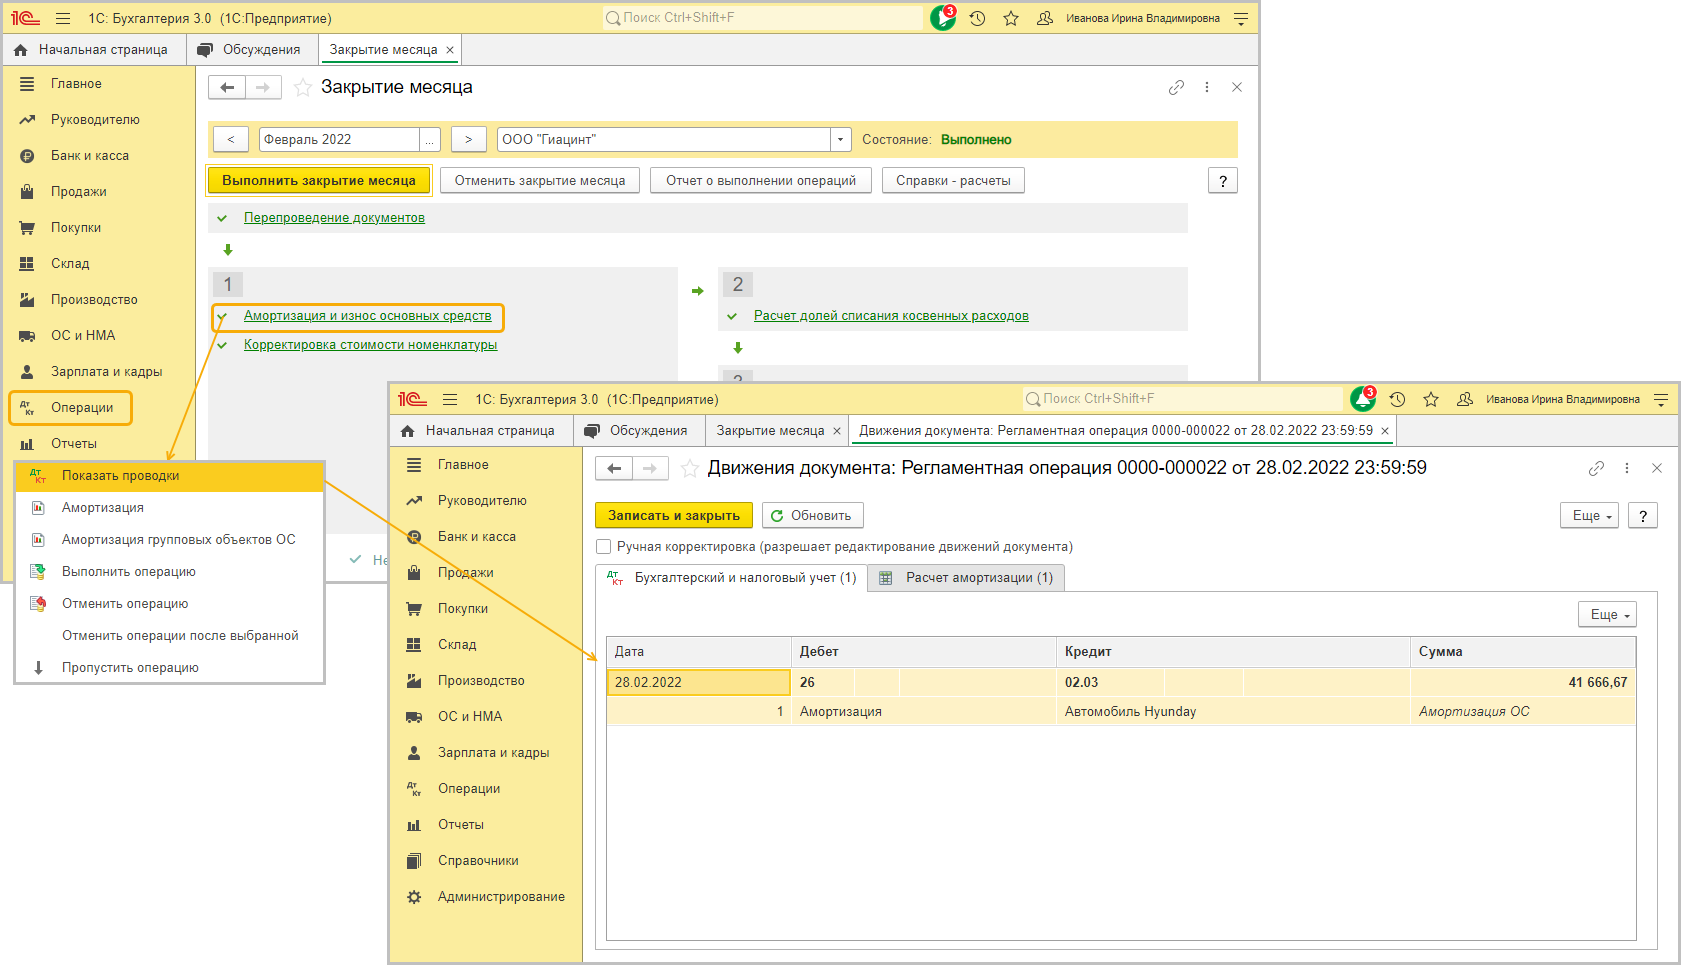
Task: Go to next month button
Action: [468, 140]
